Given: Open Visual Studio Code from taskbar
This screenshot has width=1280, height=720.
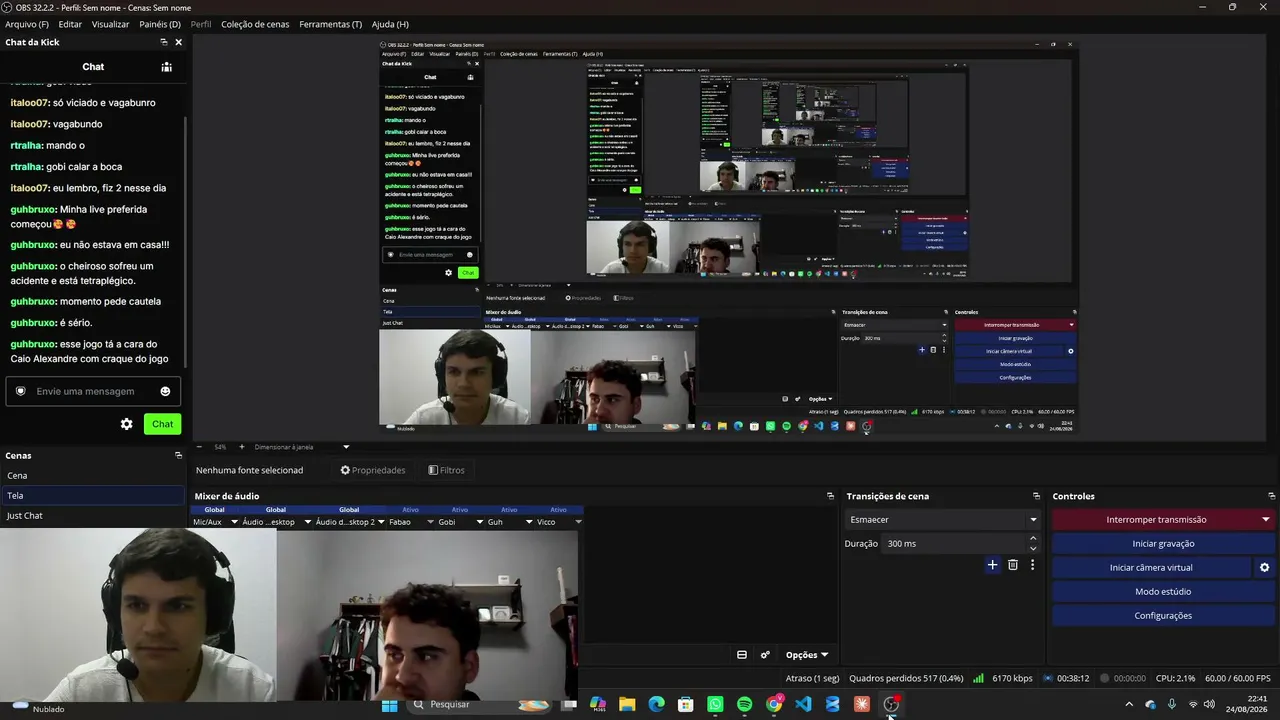Looking at the screenshot, I should (803, 705).
